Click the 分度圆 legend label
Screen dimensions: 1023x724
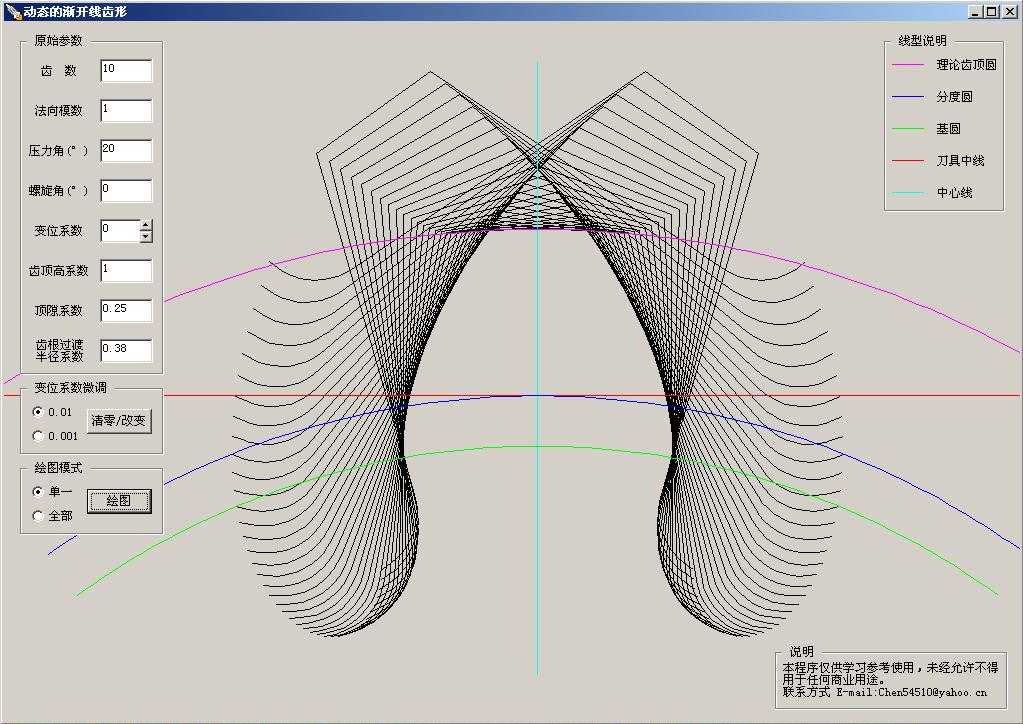(954, 97)
